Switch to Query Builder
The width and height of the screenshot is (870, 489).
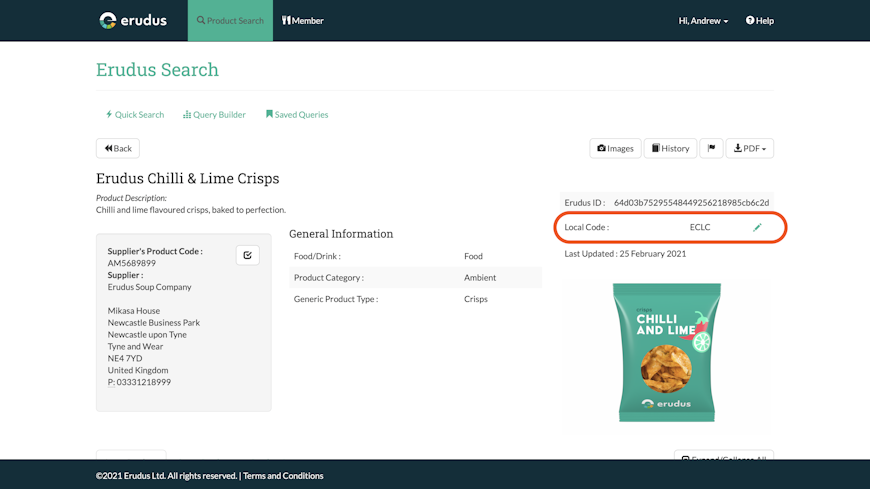pyautogui.click(x=214, y=114)
